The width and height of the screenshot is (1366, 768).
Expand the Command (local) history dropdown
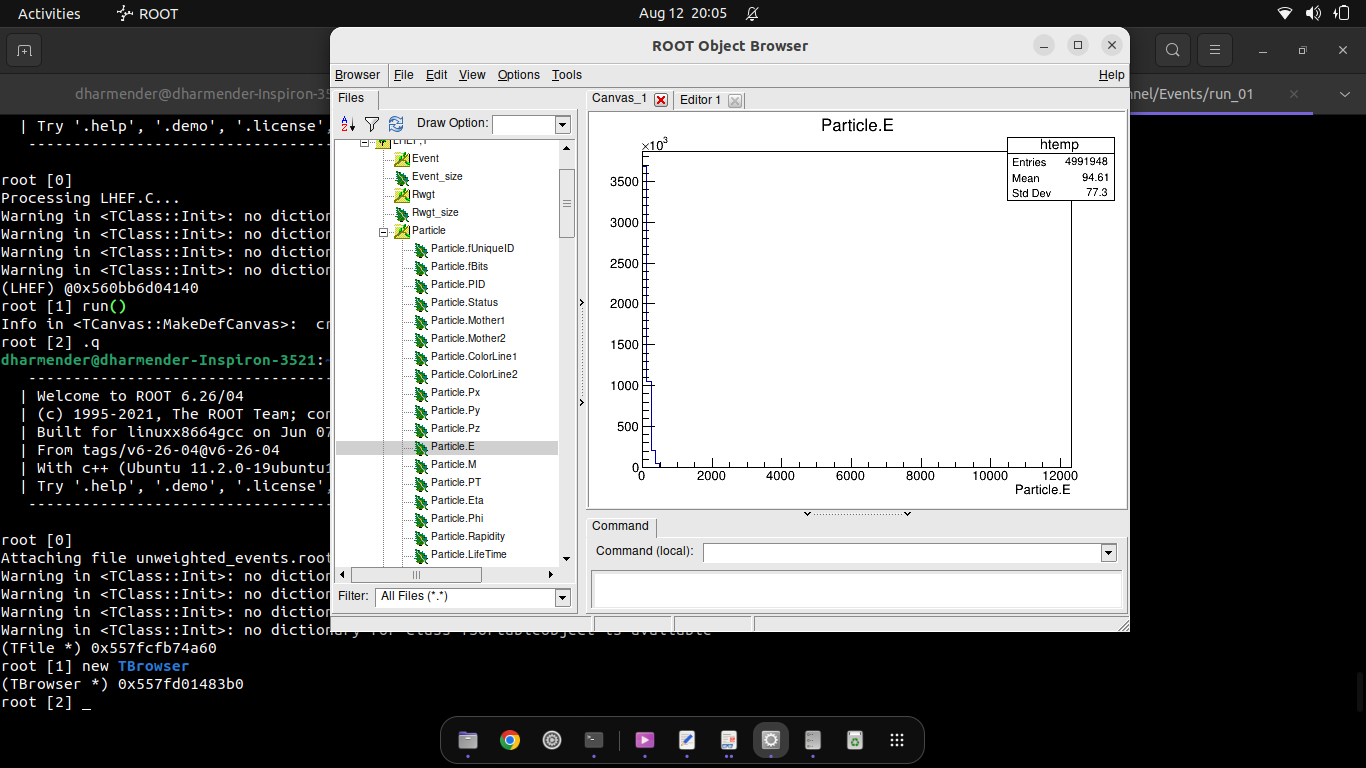(1108, 553)
